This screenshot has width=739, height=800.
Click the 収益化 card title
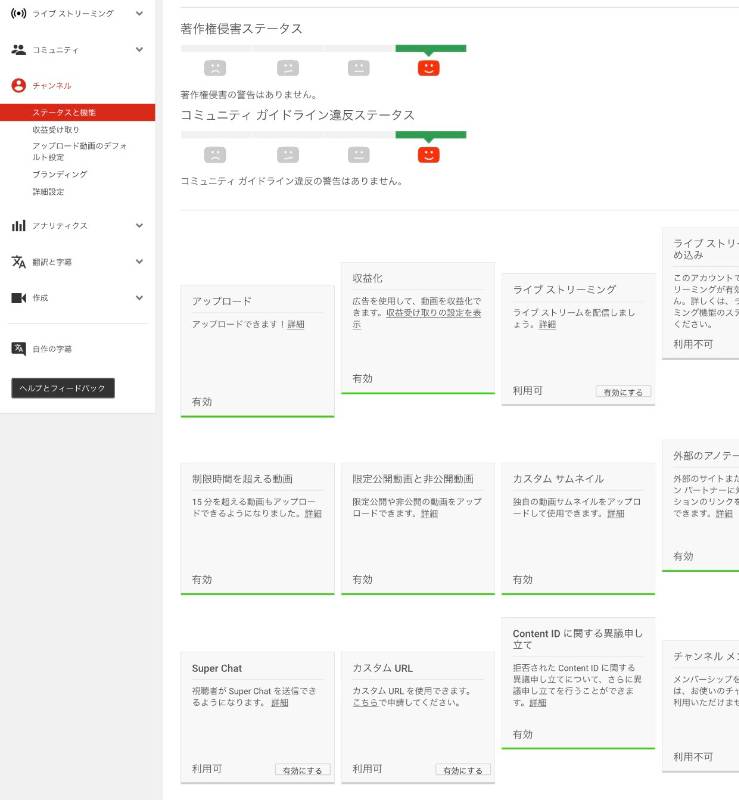point(367,278)
